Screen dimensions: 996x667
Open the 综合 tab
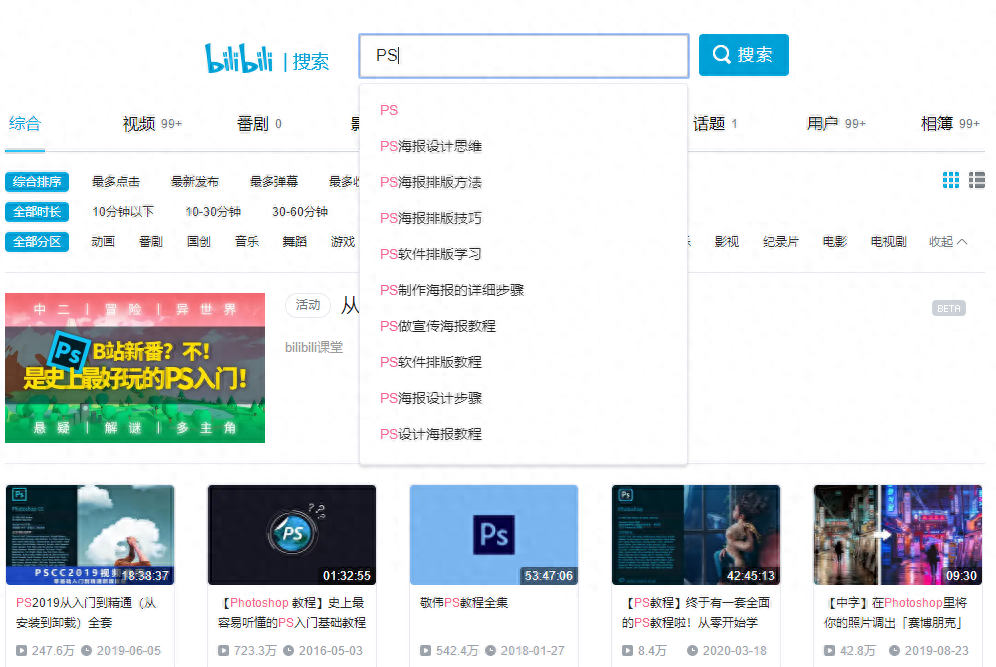point(25,123)
